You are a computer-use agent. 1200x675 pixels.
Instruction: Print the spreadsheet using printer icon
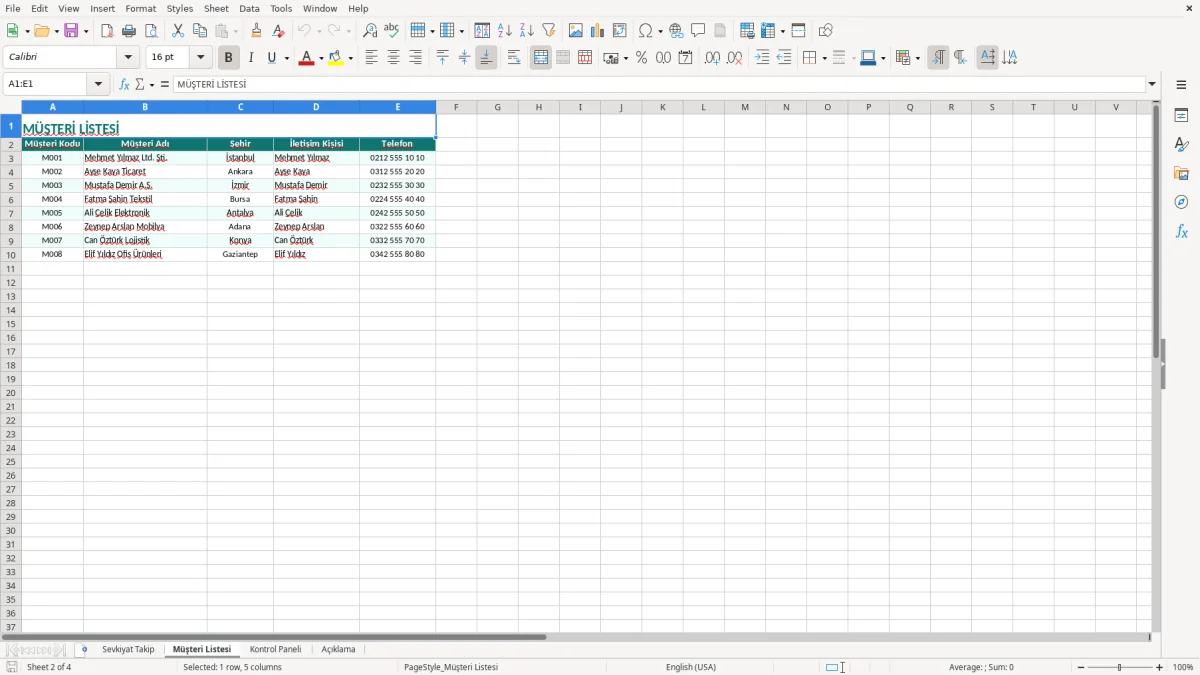[129, 31]
